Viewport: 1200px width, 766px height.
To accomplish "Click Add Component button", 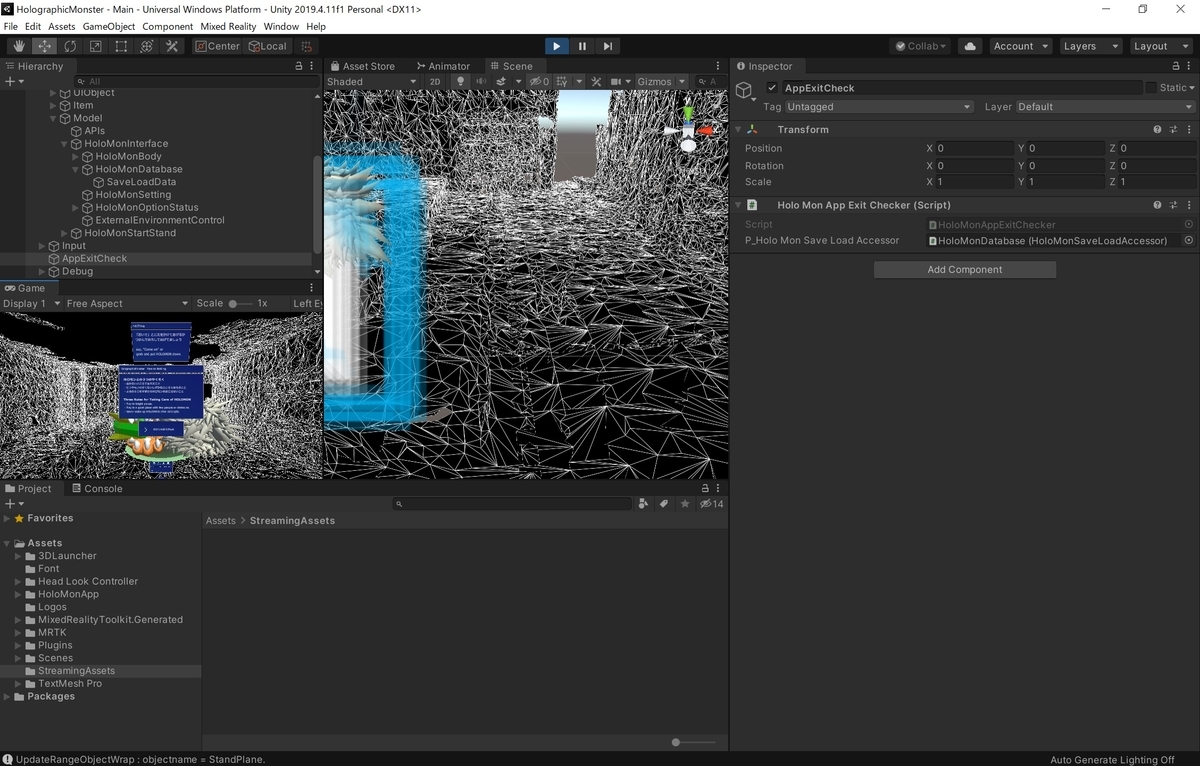I will click(x=964, y=269).
